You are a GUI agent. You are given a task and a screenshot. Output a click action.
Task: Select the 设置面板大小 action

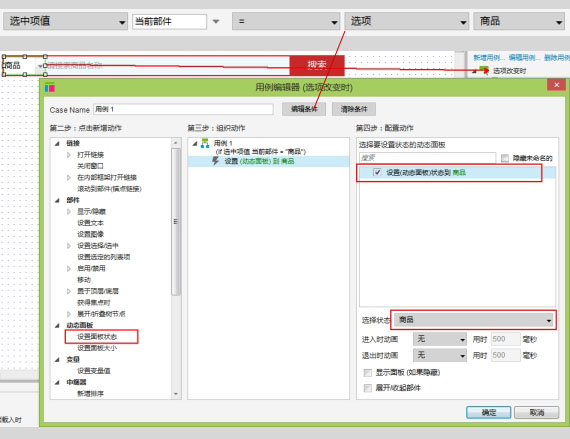(x=97, y=348)
